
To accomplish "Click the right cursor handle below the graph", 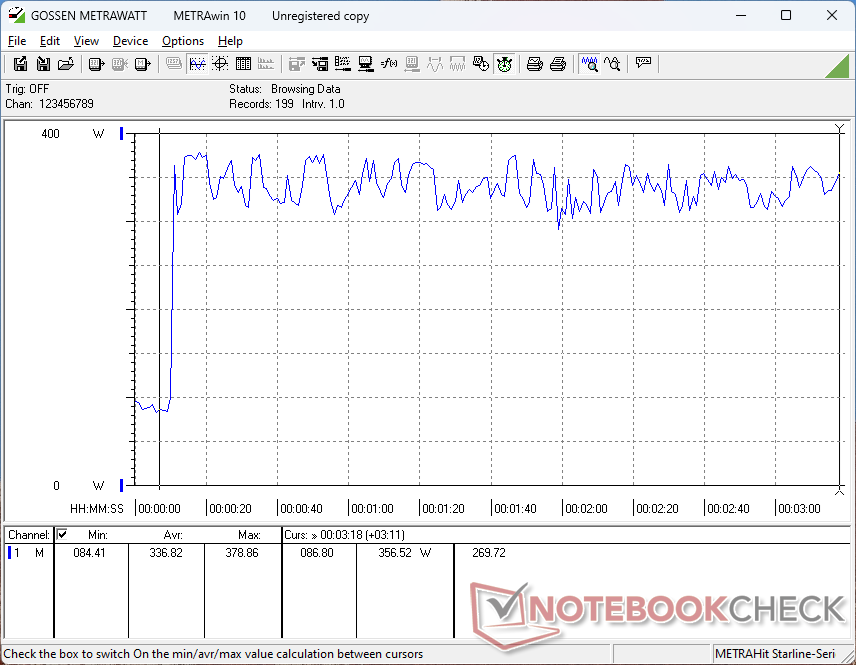I will click(840, 491).
